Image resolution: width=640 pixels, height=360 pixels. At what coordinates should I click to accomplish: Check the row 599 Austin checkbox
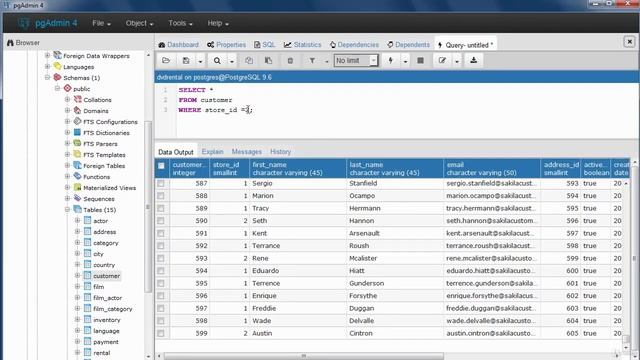pos(161,333)
